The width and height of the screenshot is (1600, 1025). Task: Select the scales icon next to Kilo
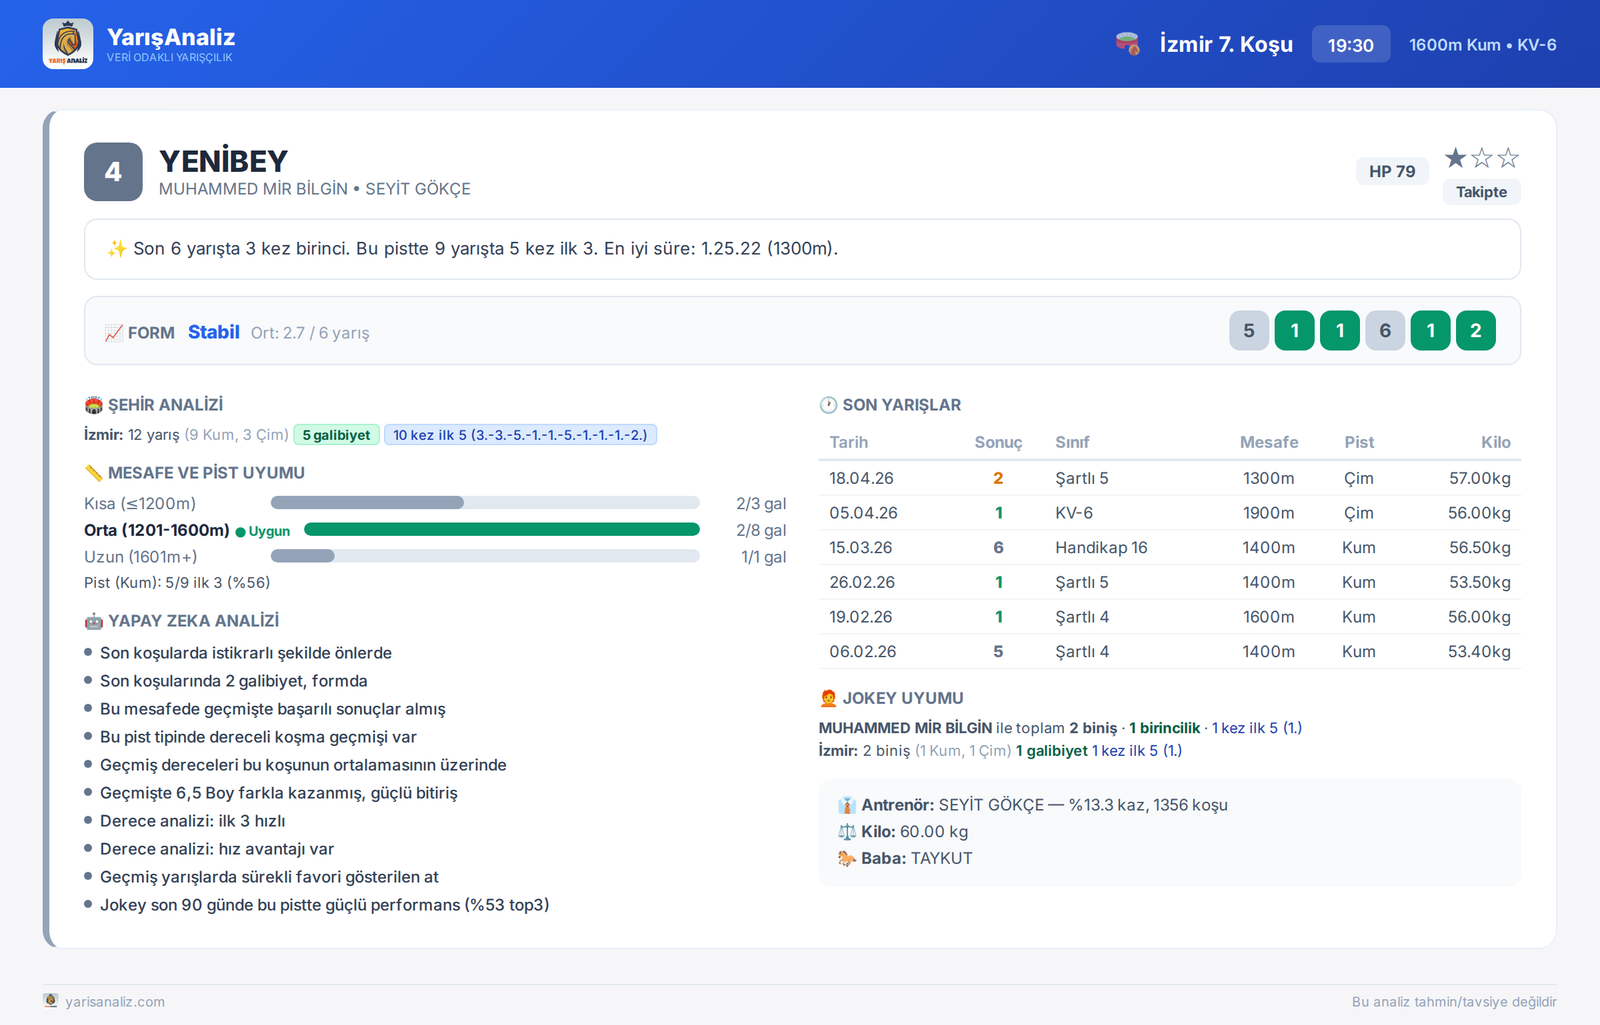[x=847, y=832]
